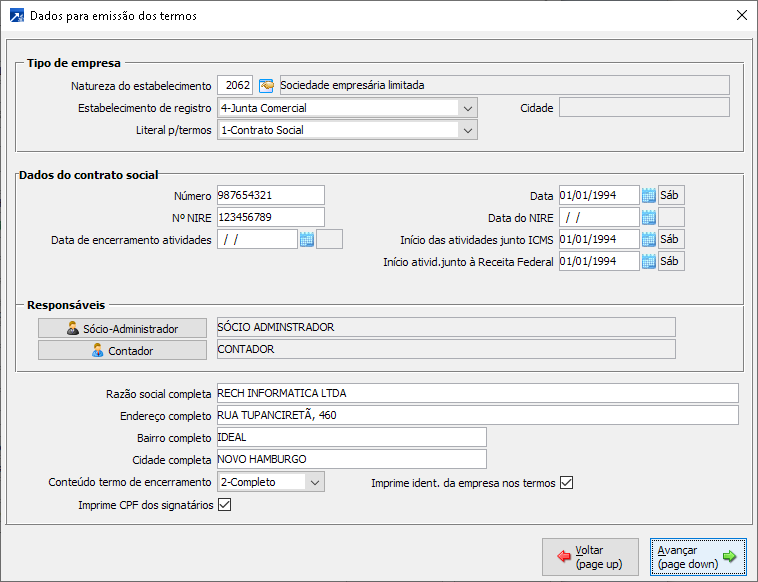Click the Responsáveis group heading

[x=66, y=305]
